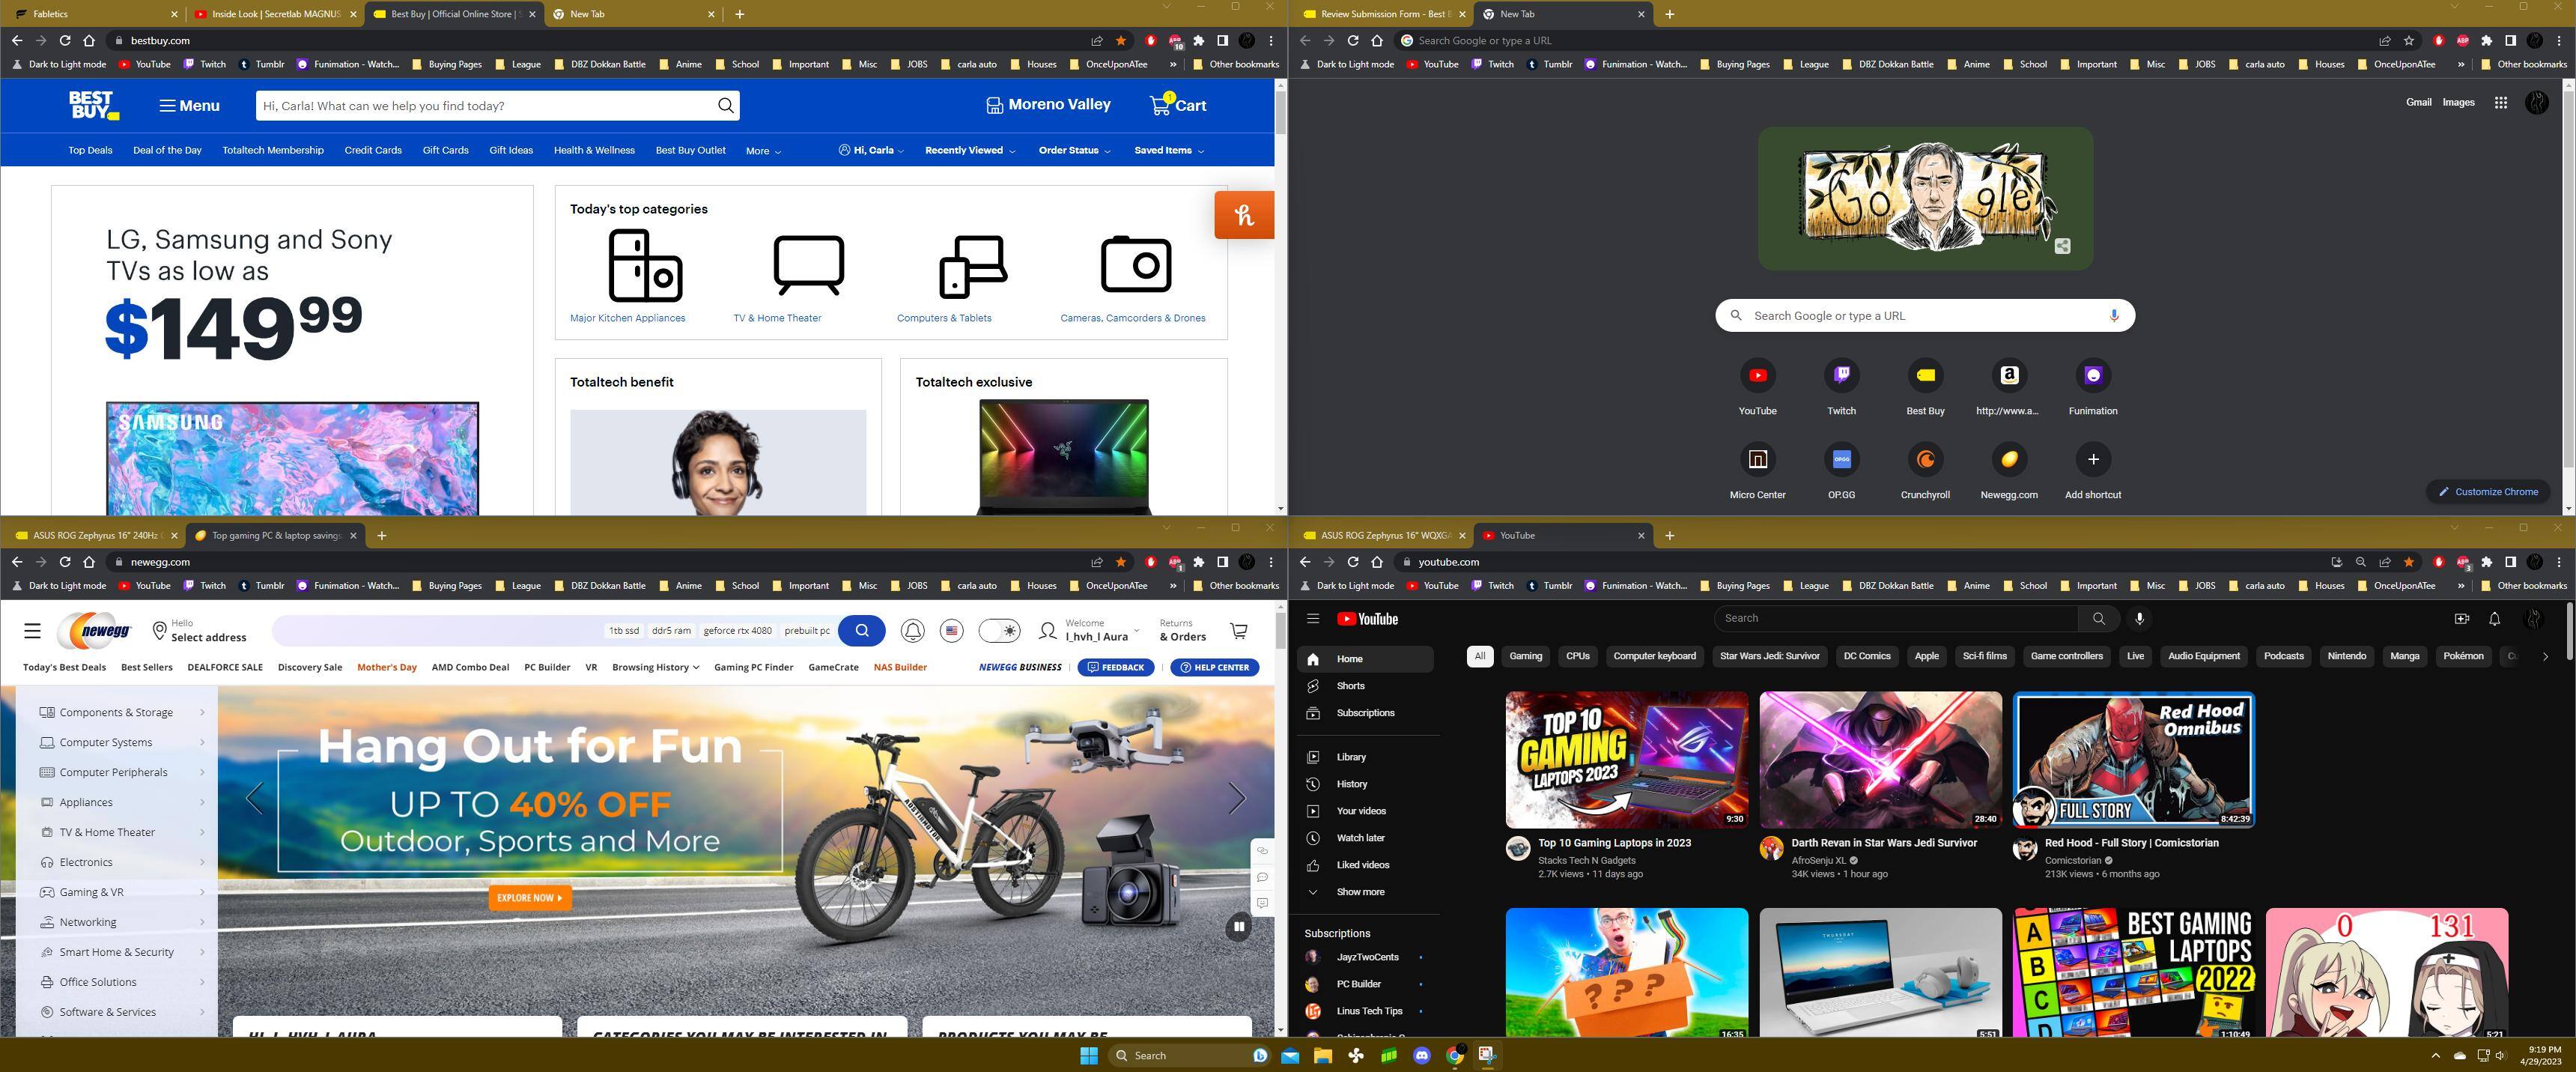Open Newegg country flag selector
The width and height of the screenshot is (2576, 1072).
(951, 631)
